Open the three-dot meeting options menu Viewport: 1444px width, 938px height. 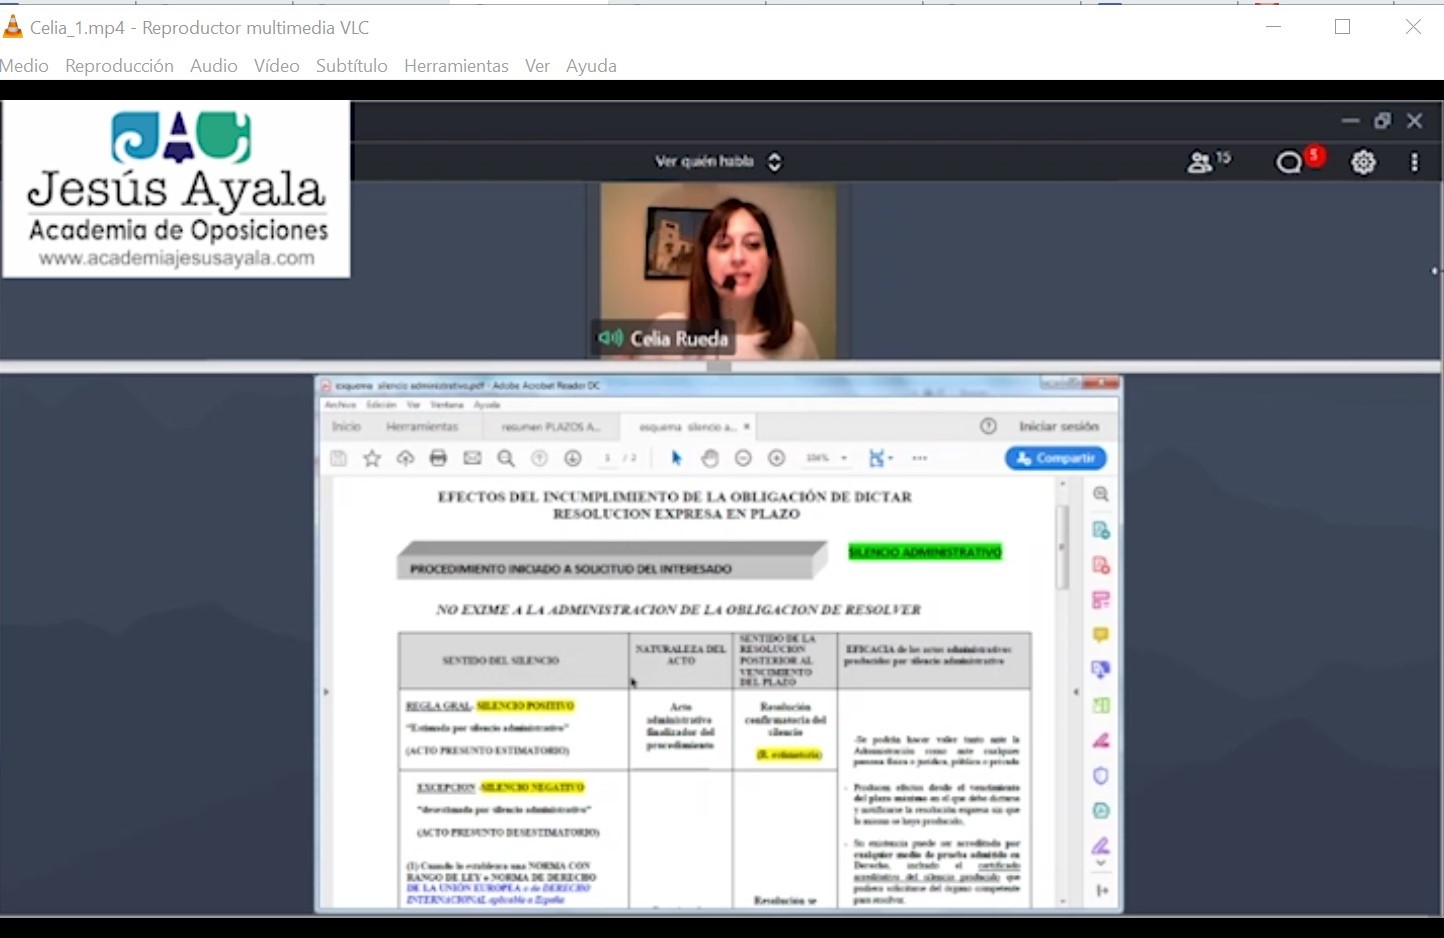(x=1414, y=162)
